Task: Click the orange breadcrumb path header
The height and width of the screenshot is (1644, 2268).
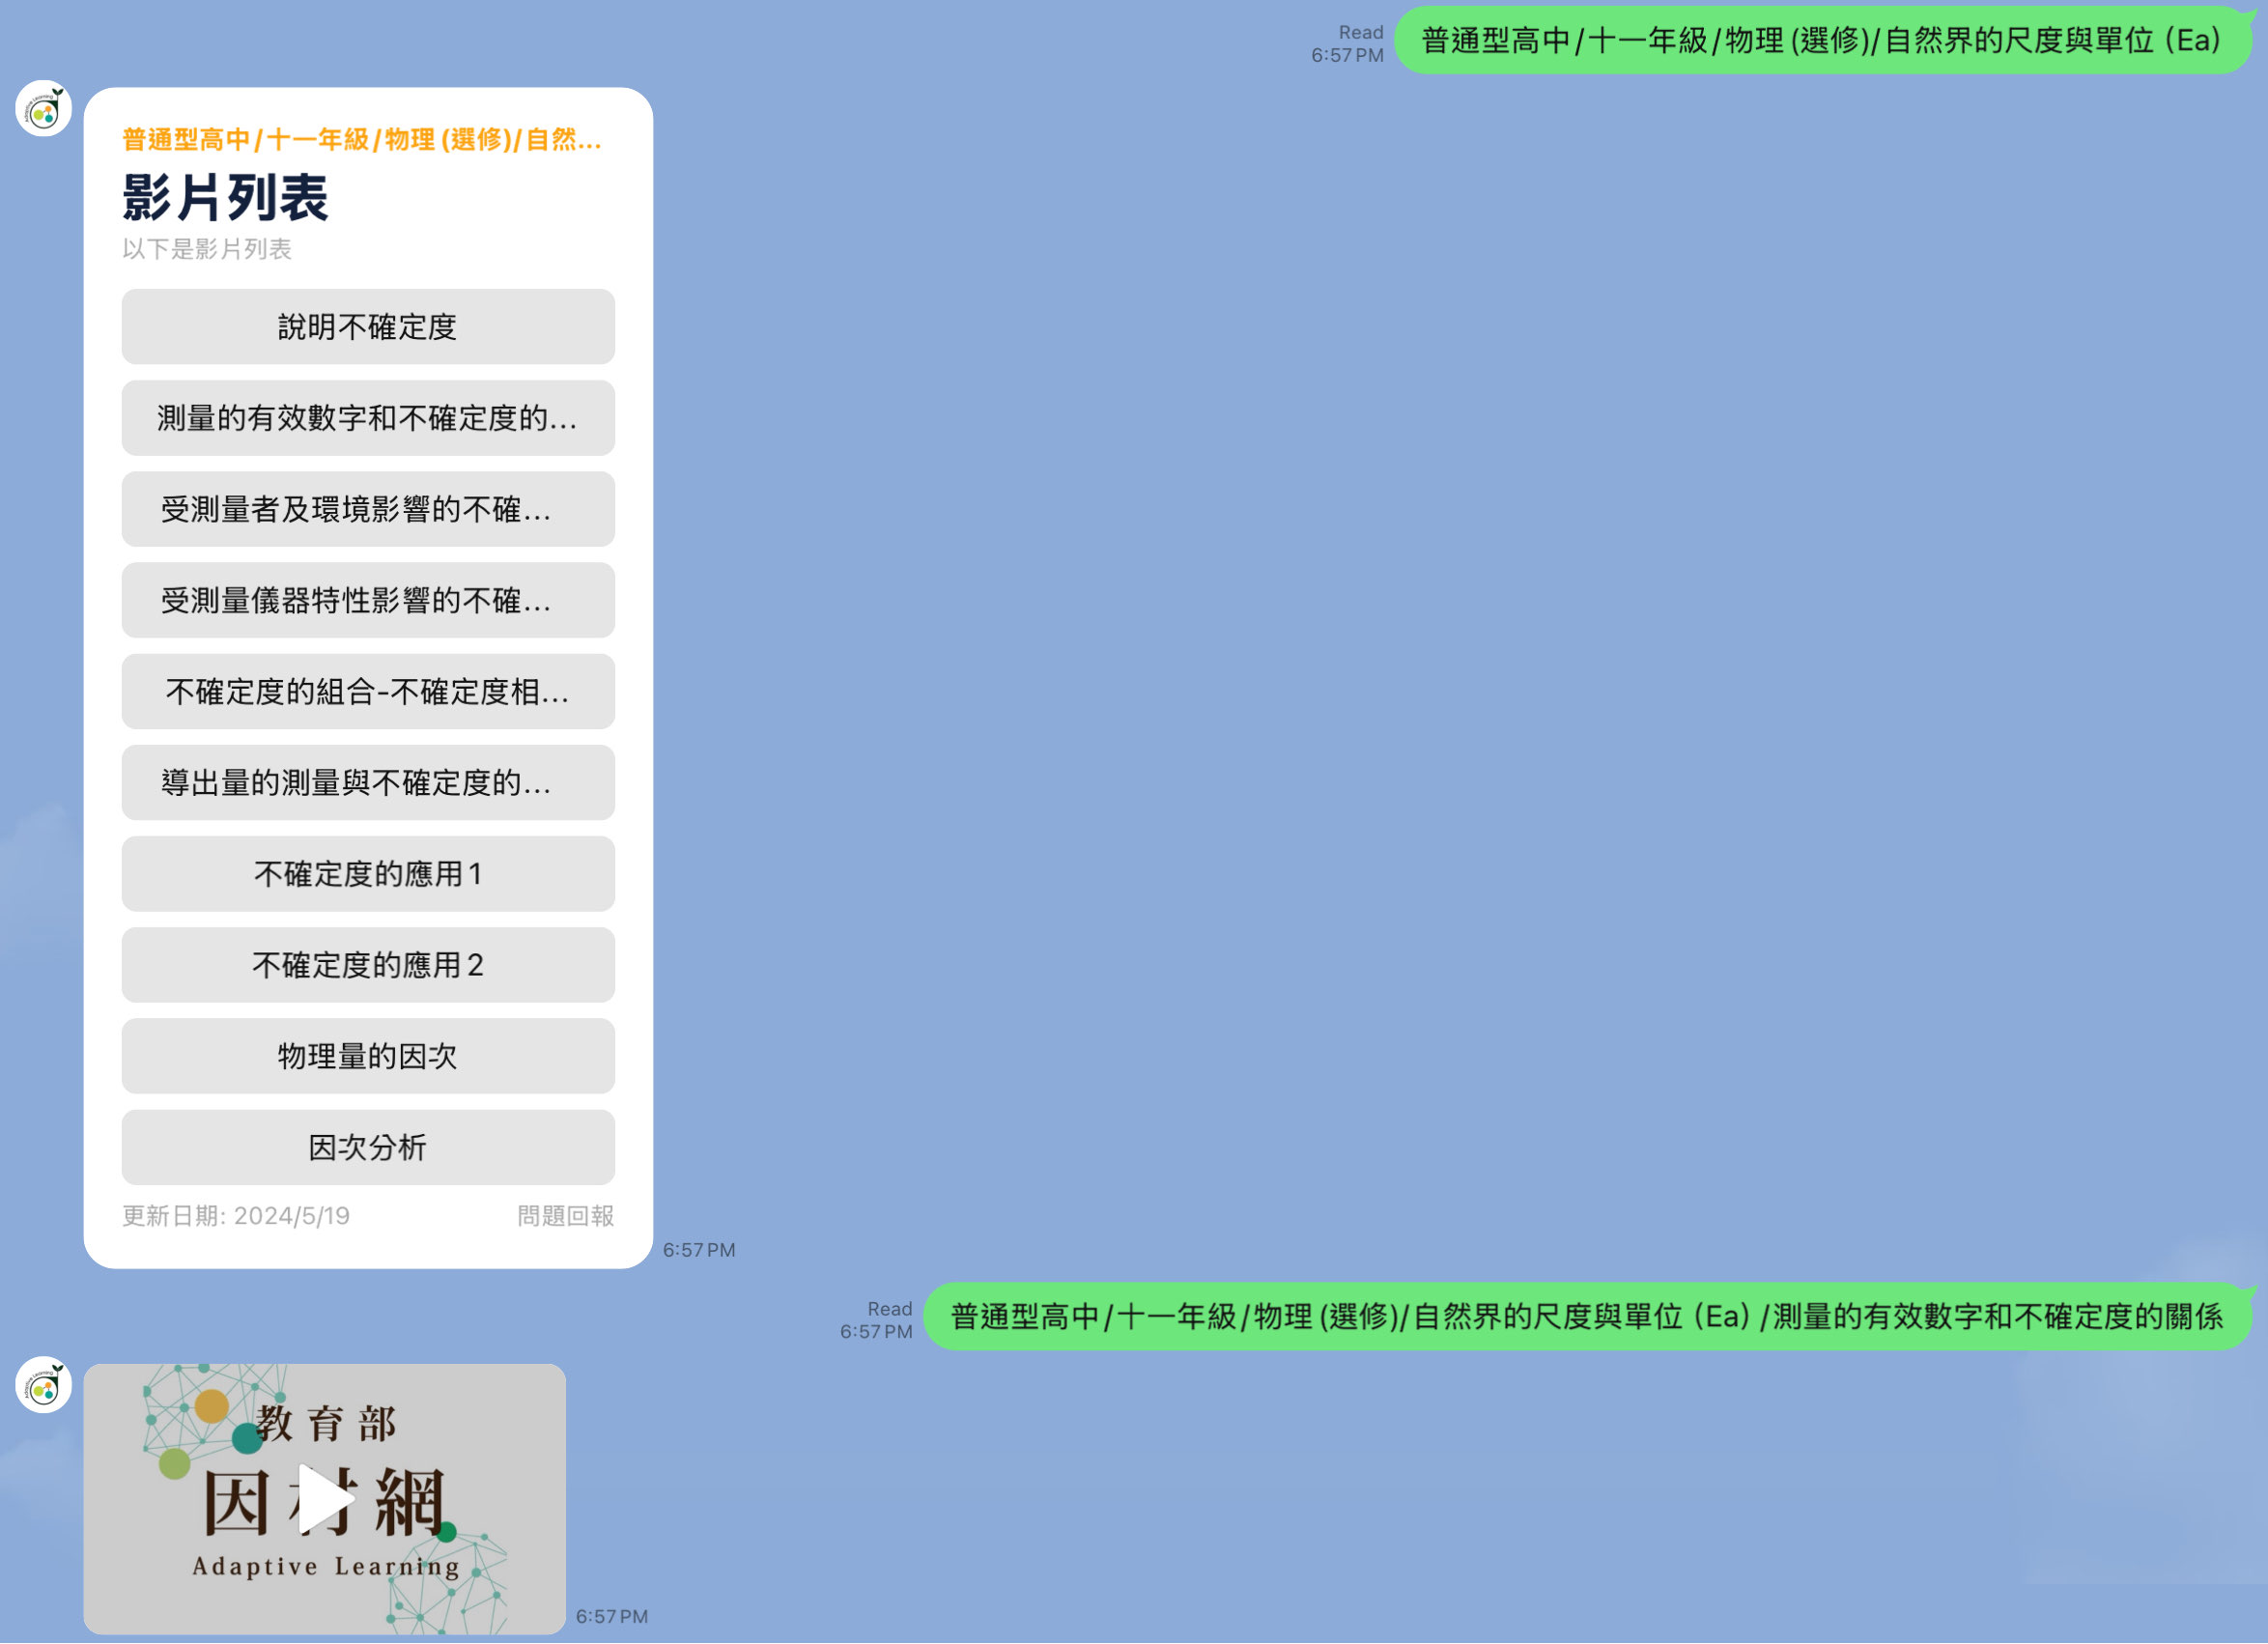Action: click(x=362, y=140)
